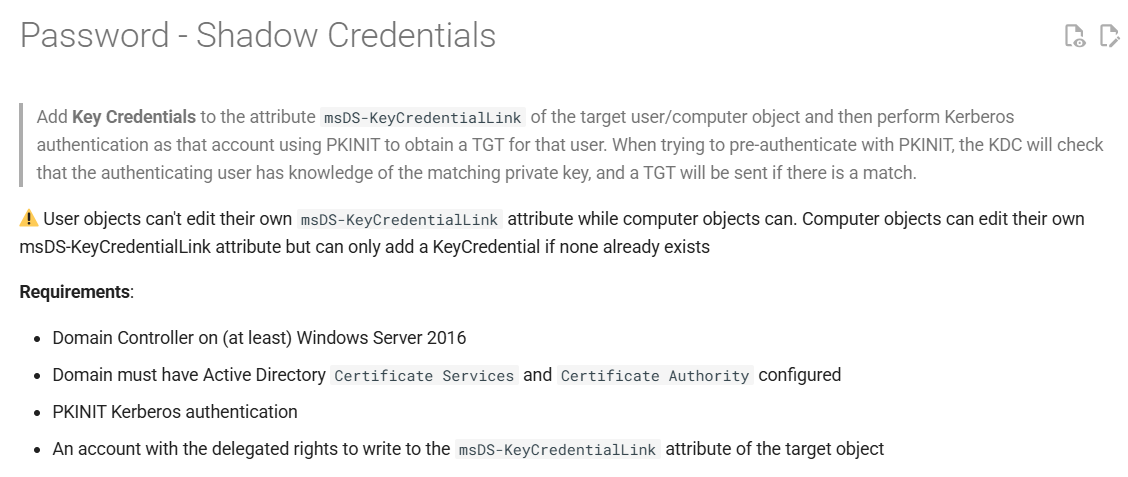
Task: Click msDS-KeyCredentialLink code in the warning paragraph
Action: (401, 219)
